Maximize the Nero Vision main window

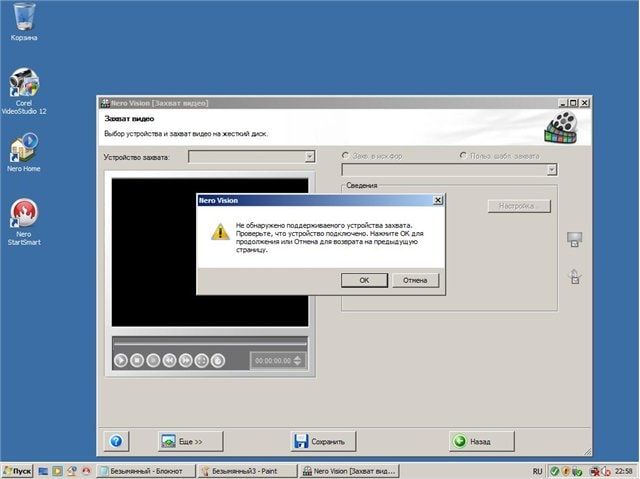tap(573, 103)
